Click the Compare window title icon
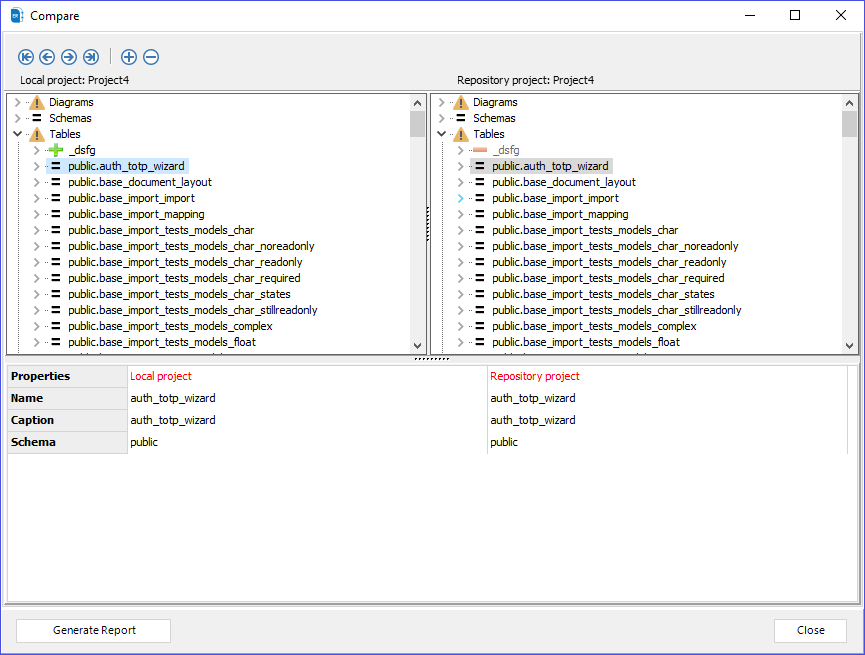This screenshot has width=865, height=655. (x=17, y=15)
